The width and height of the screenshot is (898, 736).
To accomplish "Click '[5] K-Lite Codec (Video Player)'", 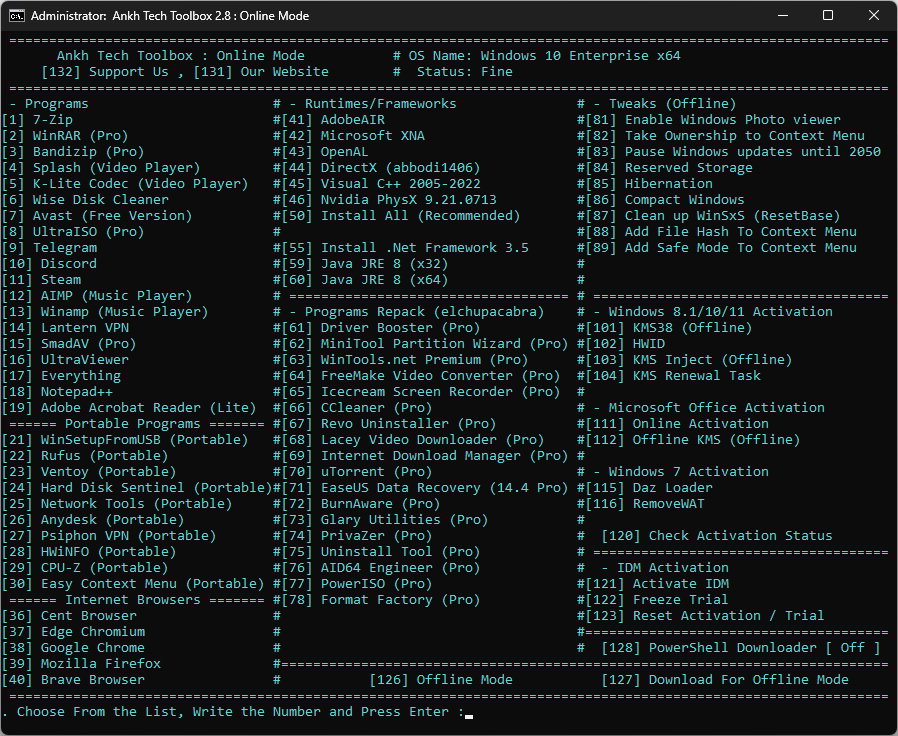I will click(125, 184).
